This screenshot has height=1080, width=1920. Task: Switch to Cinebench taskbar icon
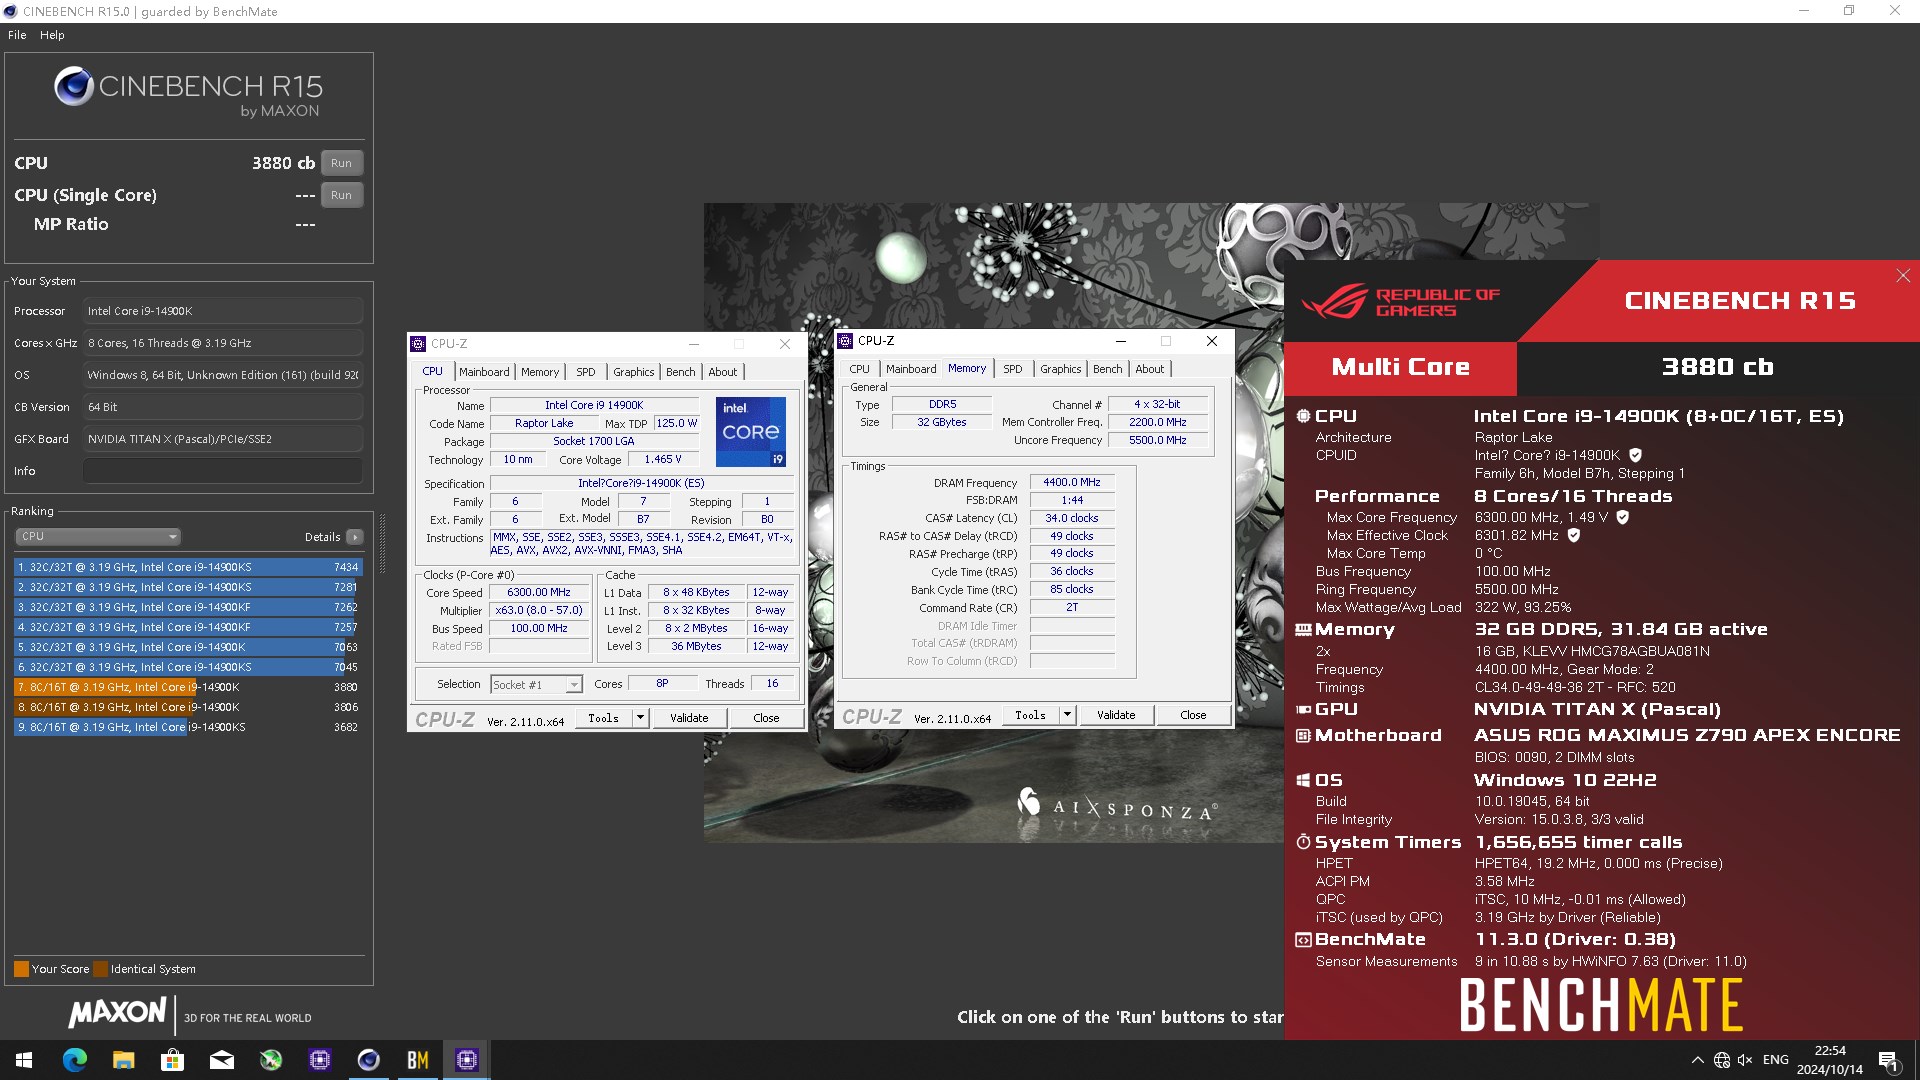[x=368, y=1060]
